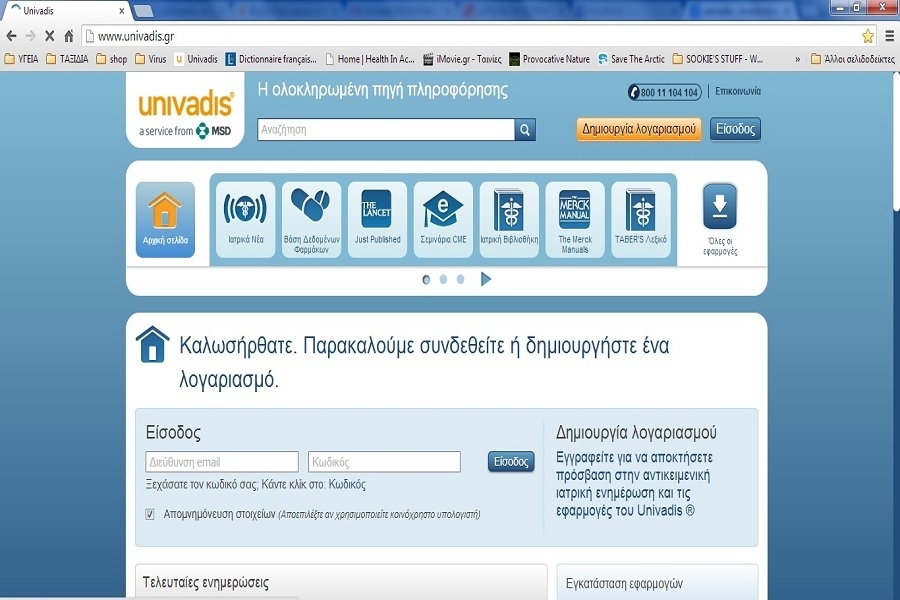Open the shop bookmarks folder
900x600 pixels.
tap(112, 59)
